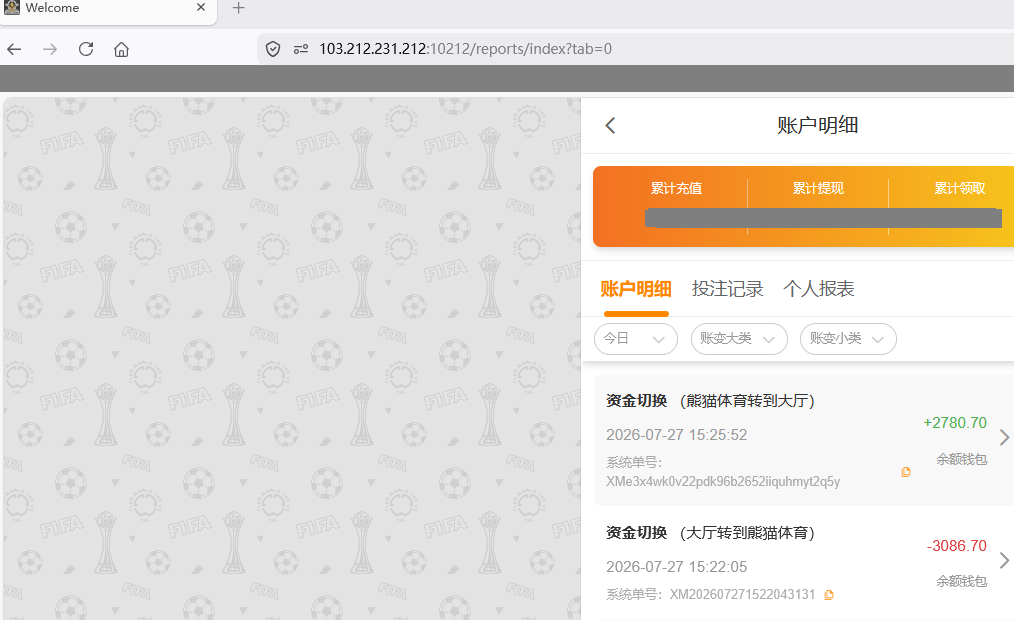The image size is (1014, 620).
Task: Copy order number XM202607271522043131
Action: (829, 595)
